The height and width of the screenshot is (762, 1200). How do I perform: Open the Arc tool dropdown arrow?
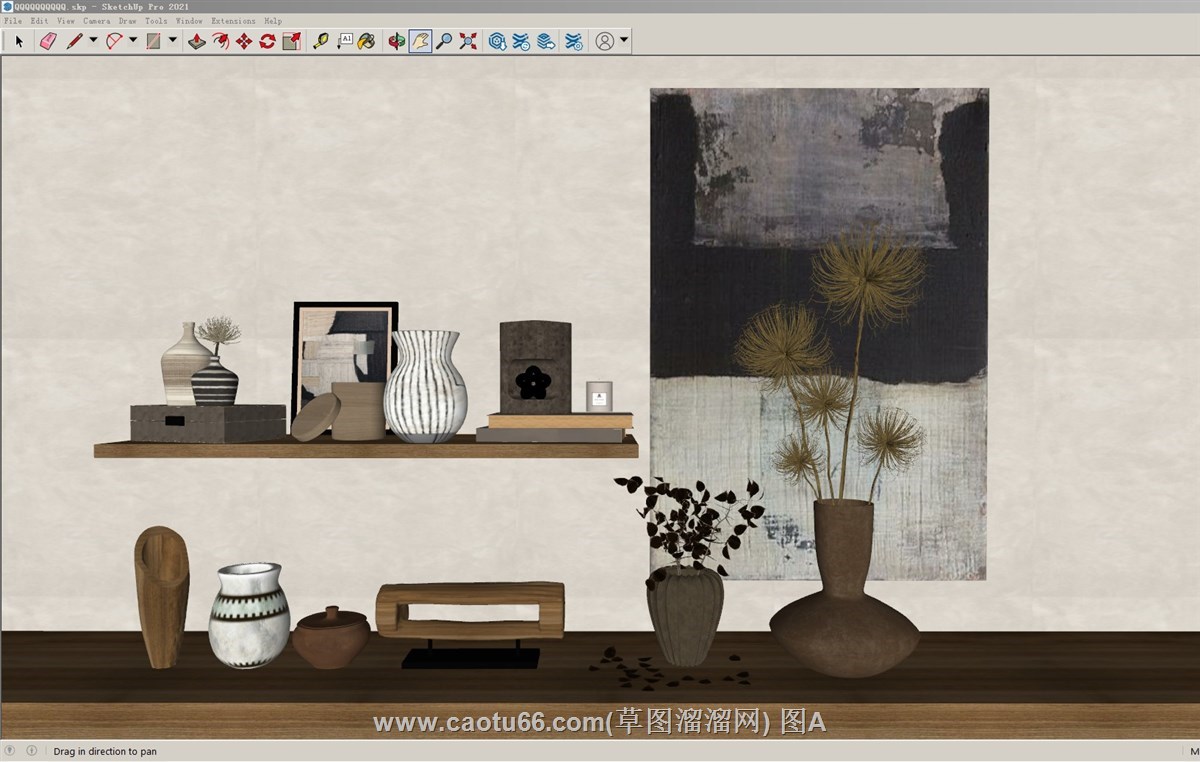pyautogui.click(x=133, y=41)
